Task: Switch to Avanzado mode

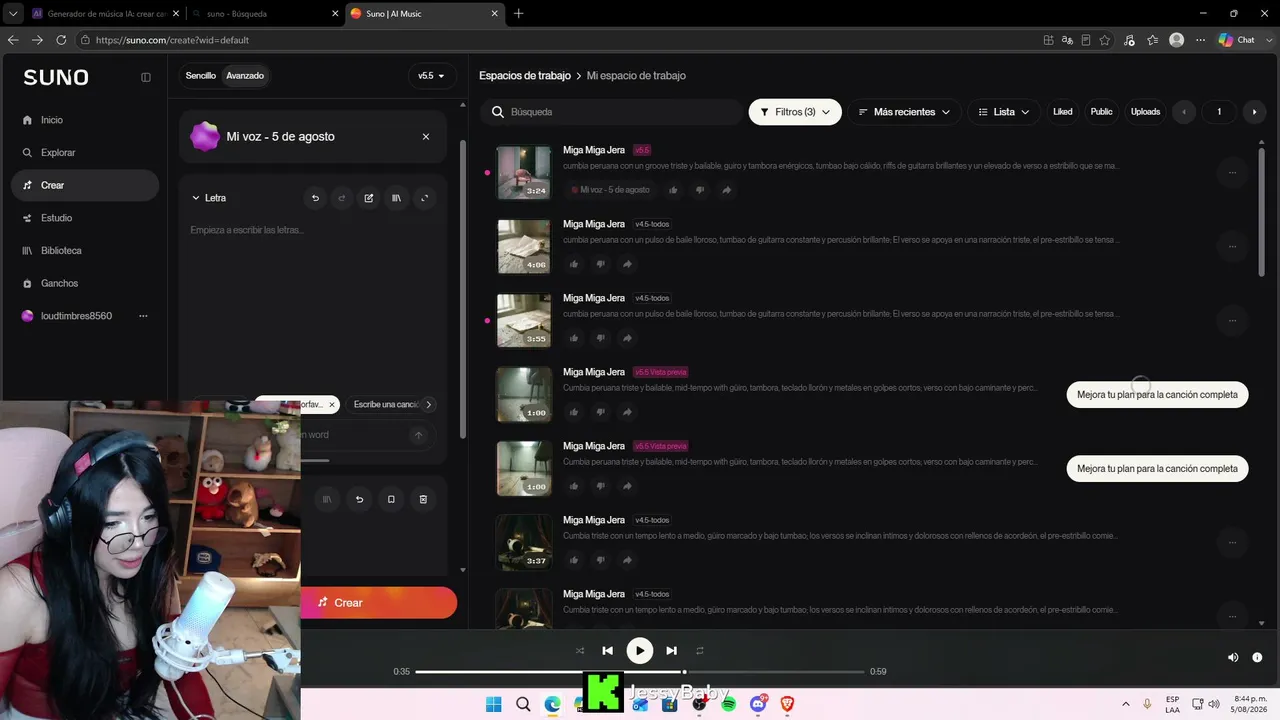Action: pos(245,76)
